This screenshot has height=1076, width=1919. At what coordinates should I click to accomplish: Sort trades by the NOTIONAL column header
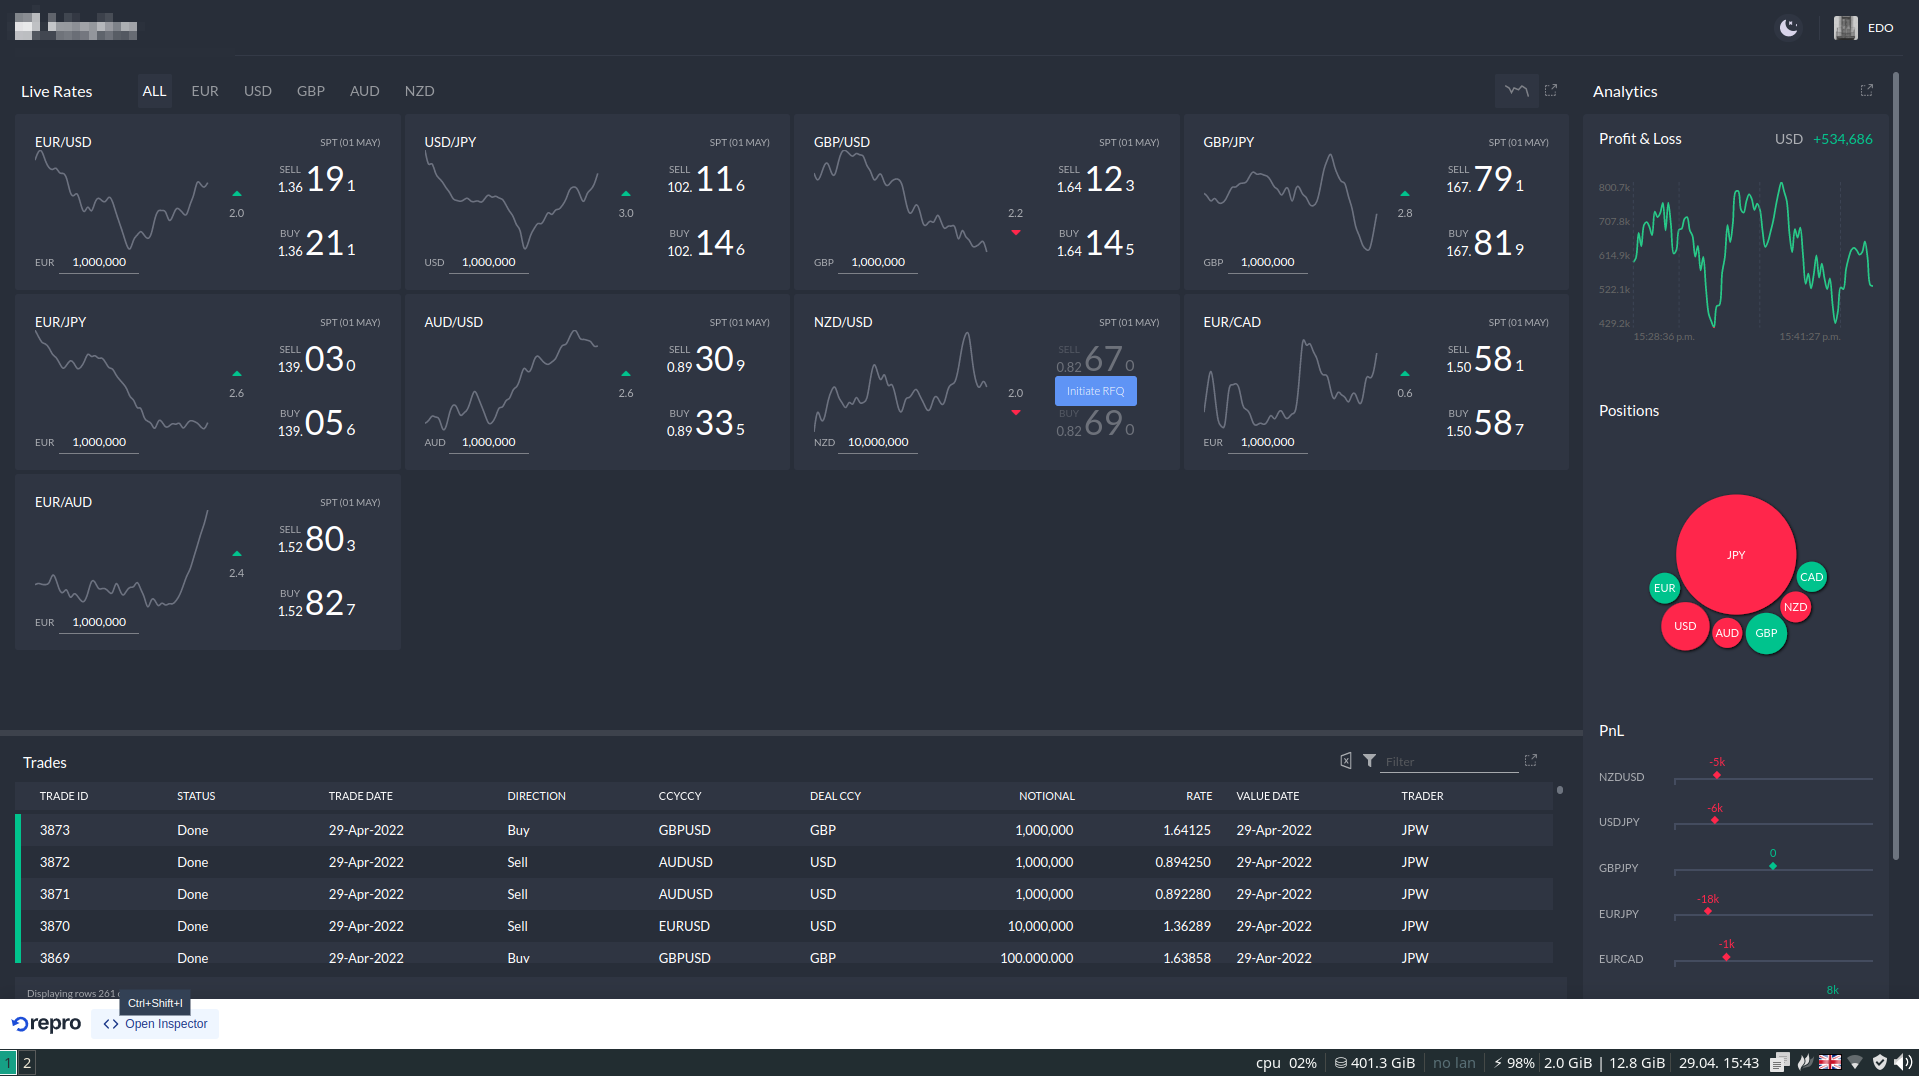click(1046, 796)
